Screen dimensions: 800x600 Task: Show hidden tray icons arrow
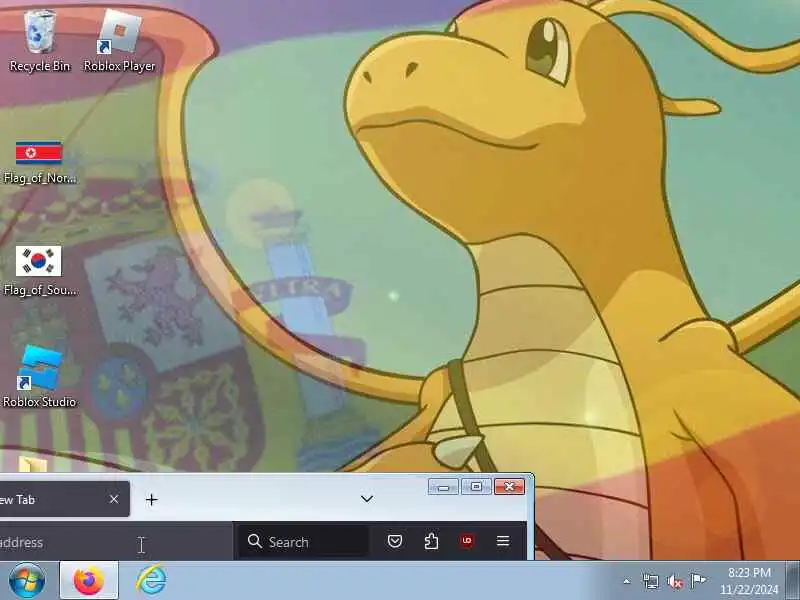627,581
